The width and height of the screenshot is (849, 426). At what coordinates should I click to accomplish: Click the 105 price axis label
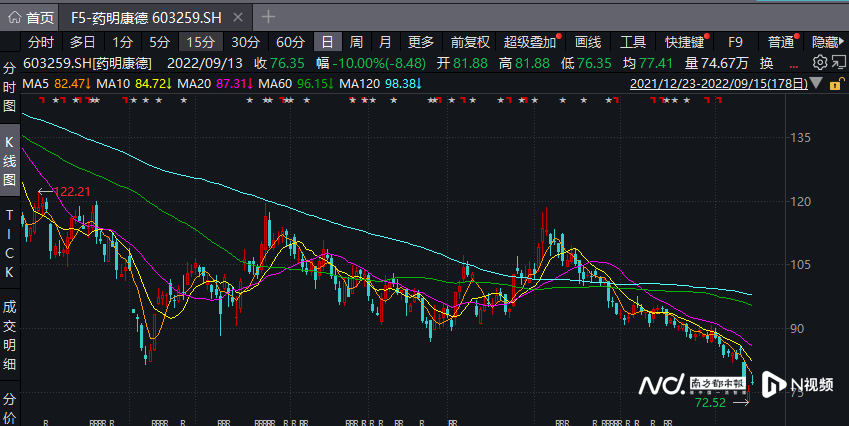[x=800, y=265]
